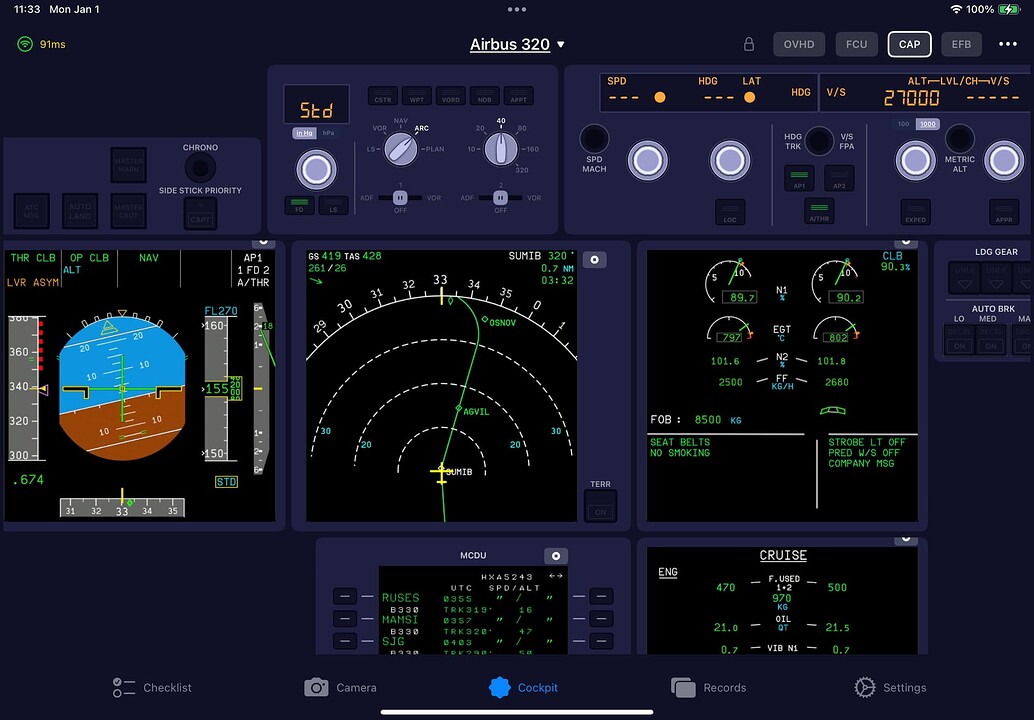Click the SPD MACH selector button

595,138
